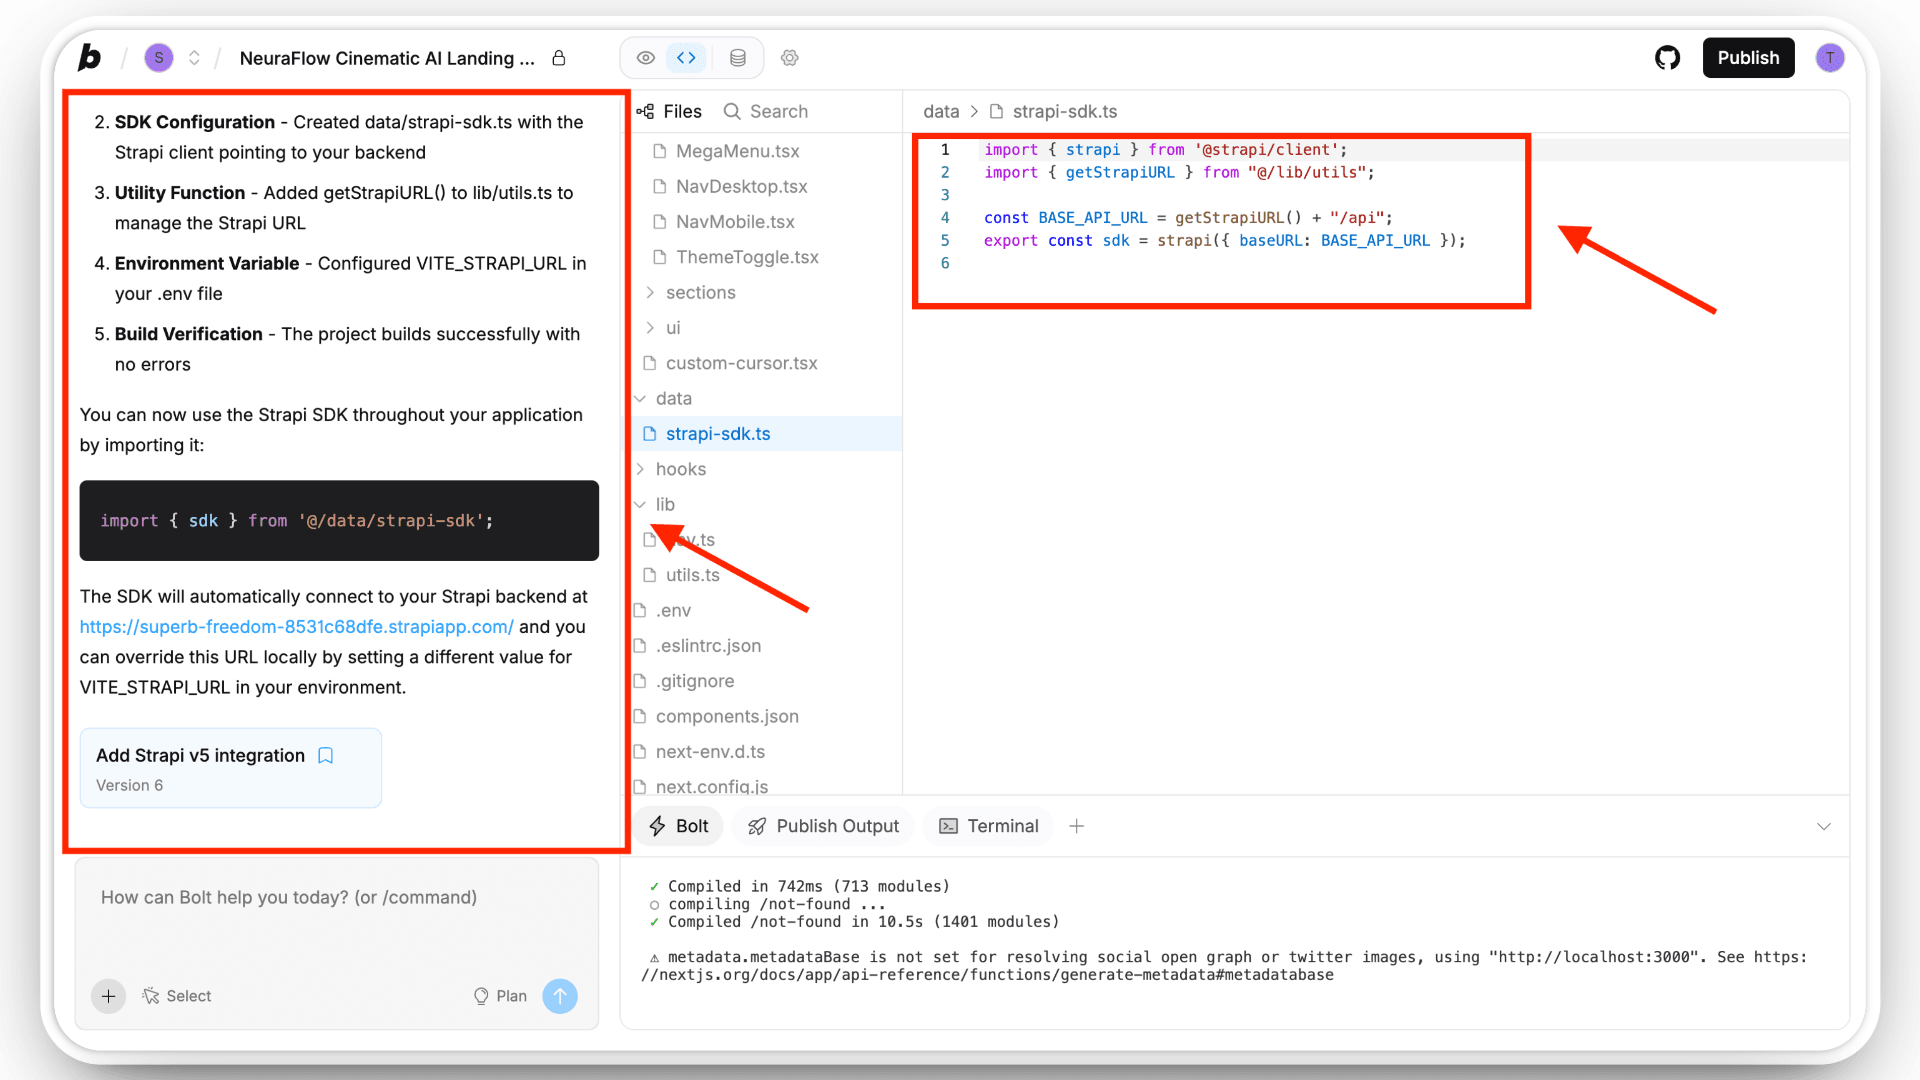Viewport: 1920px width, 1080px height.
Task: Select the Publish Output tab
Action: [824, 826]
